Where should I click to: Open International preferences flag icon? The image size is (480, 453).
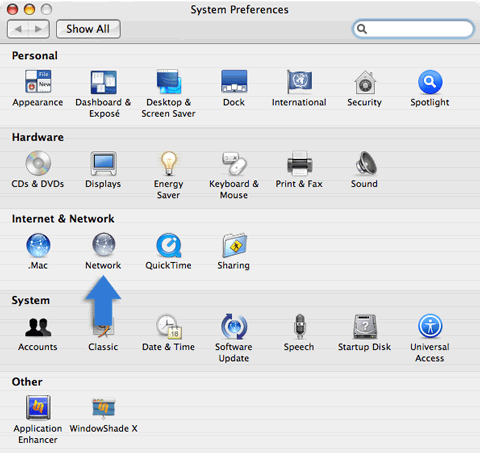tap(299, 82)
